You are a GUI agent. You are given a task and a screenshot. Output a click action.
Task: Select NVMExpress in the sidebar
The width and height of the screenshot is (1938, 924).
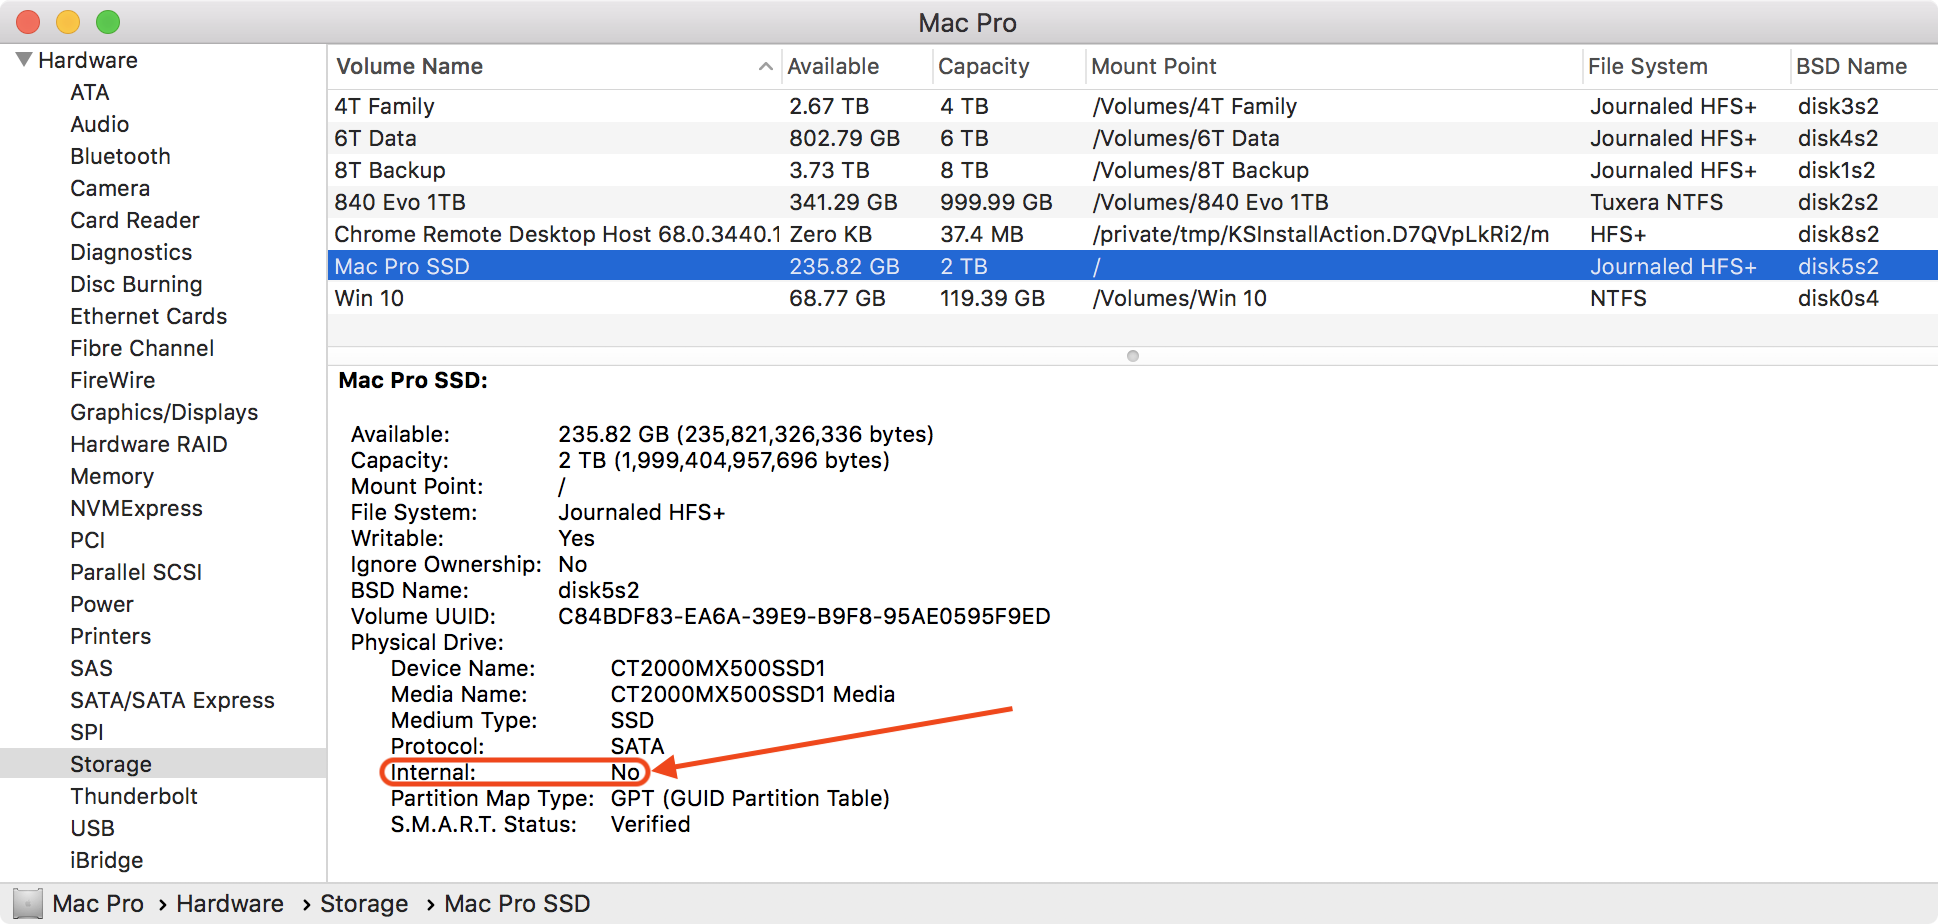(x=136, y=508)
